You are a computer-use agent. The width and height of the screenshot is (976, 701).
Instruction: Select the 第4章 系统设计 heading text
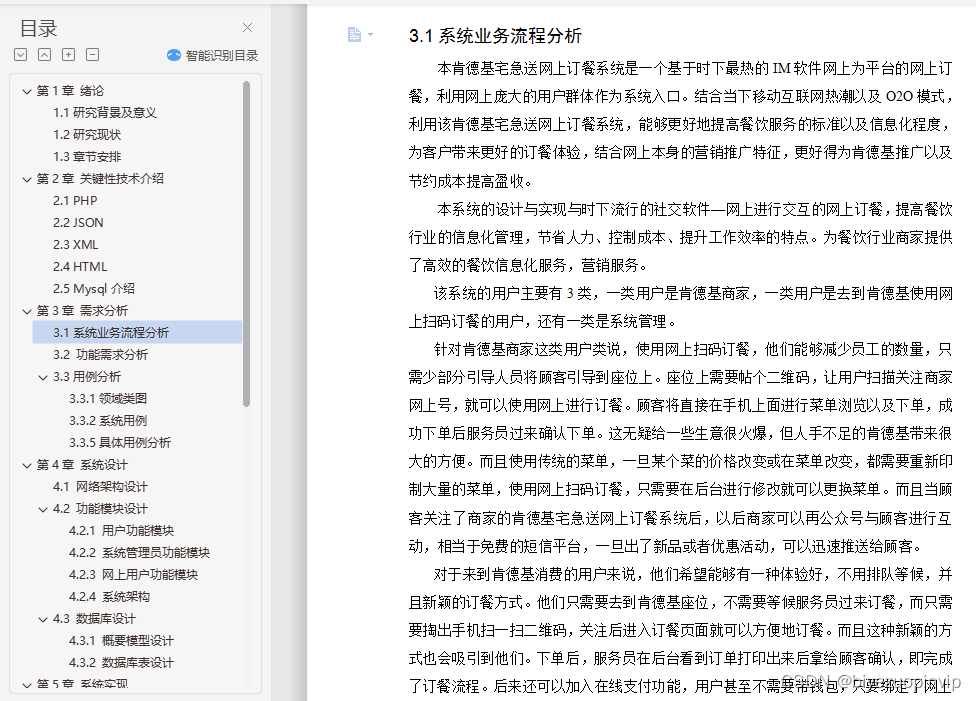[82, 464]
